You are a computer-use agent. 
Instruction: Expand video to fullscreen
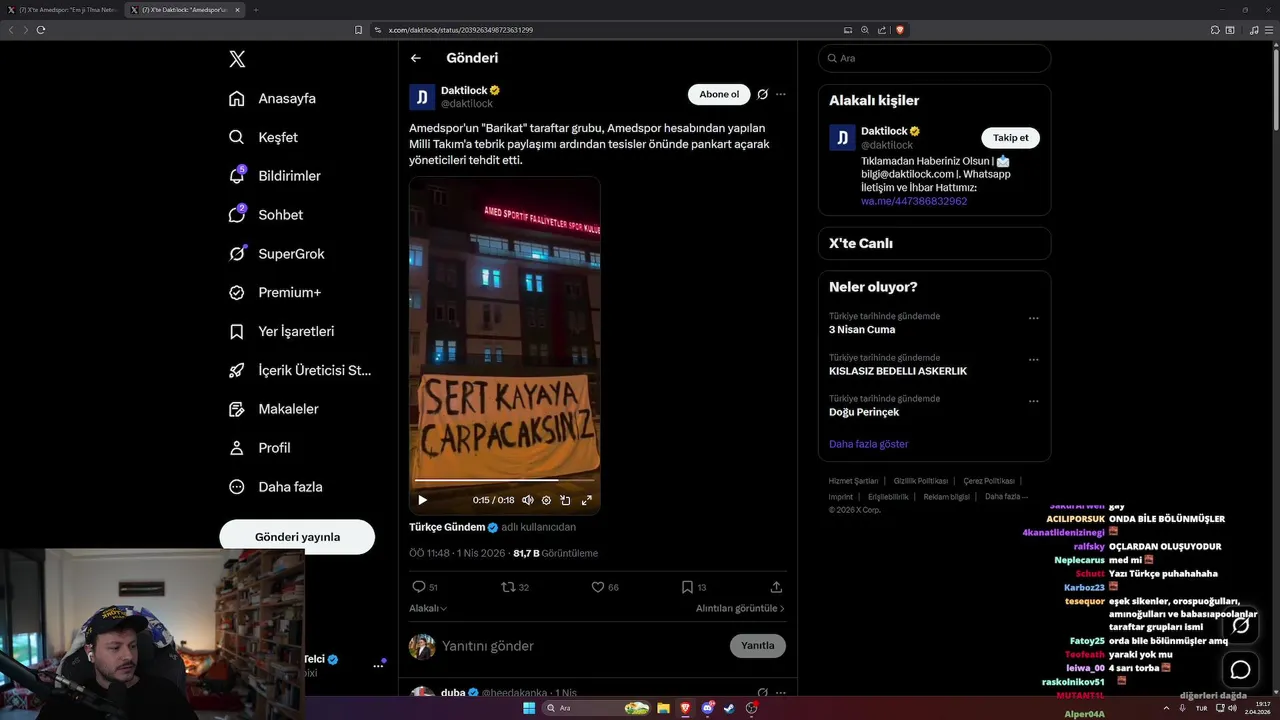pyautogui.click(x=587, y=500)
